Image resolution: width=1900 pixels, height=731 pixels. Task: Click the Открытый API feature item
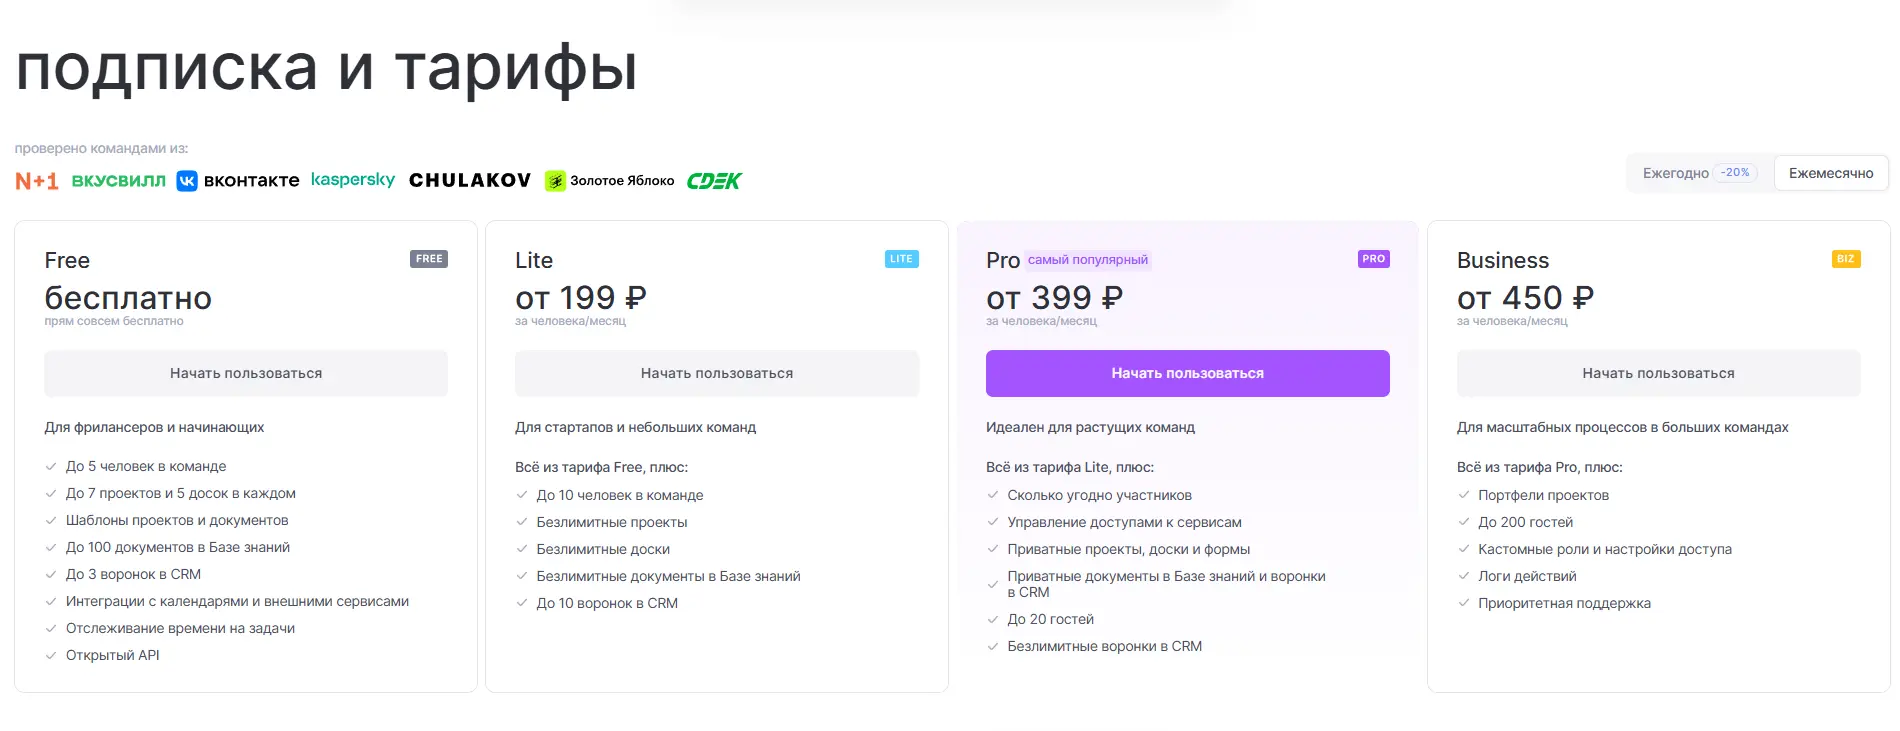(x=112, y=655)
